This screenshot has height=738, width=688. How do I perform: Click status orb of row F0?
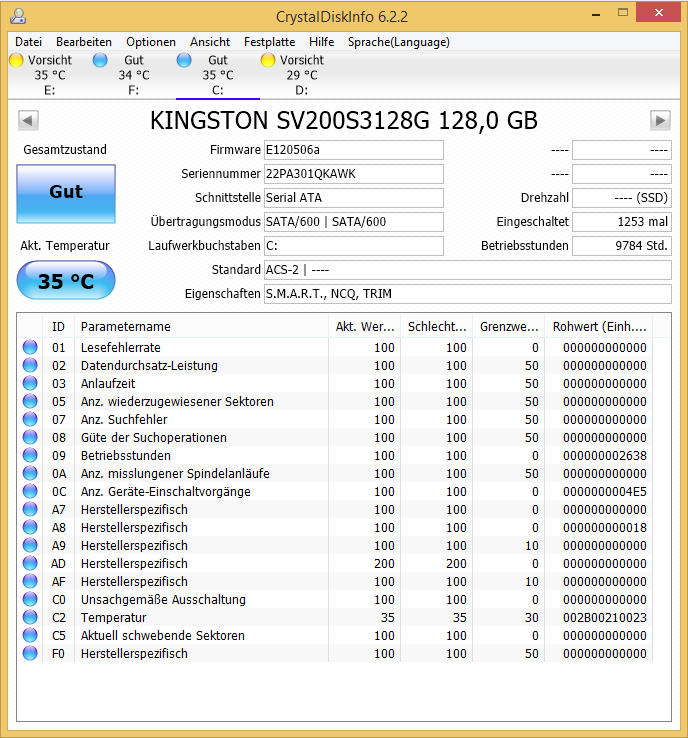(x=30, y=653)
